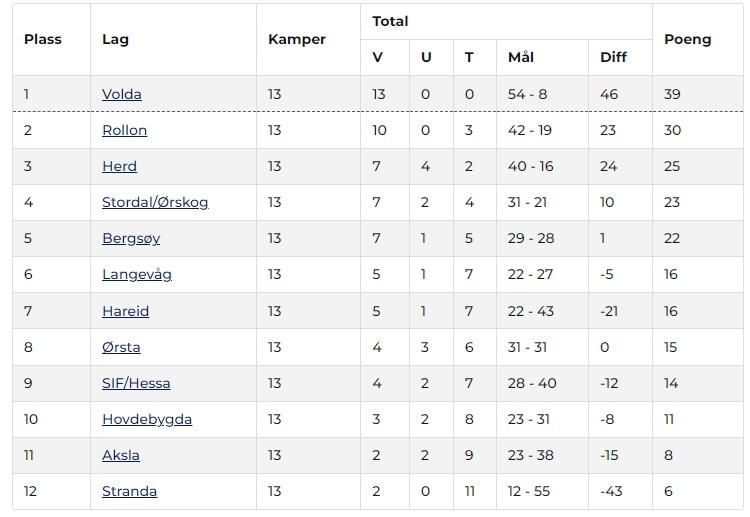
Task: Open the Stranda team link
Action: pyautogui.click(x=129, y=491)
